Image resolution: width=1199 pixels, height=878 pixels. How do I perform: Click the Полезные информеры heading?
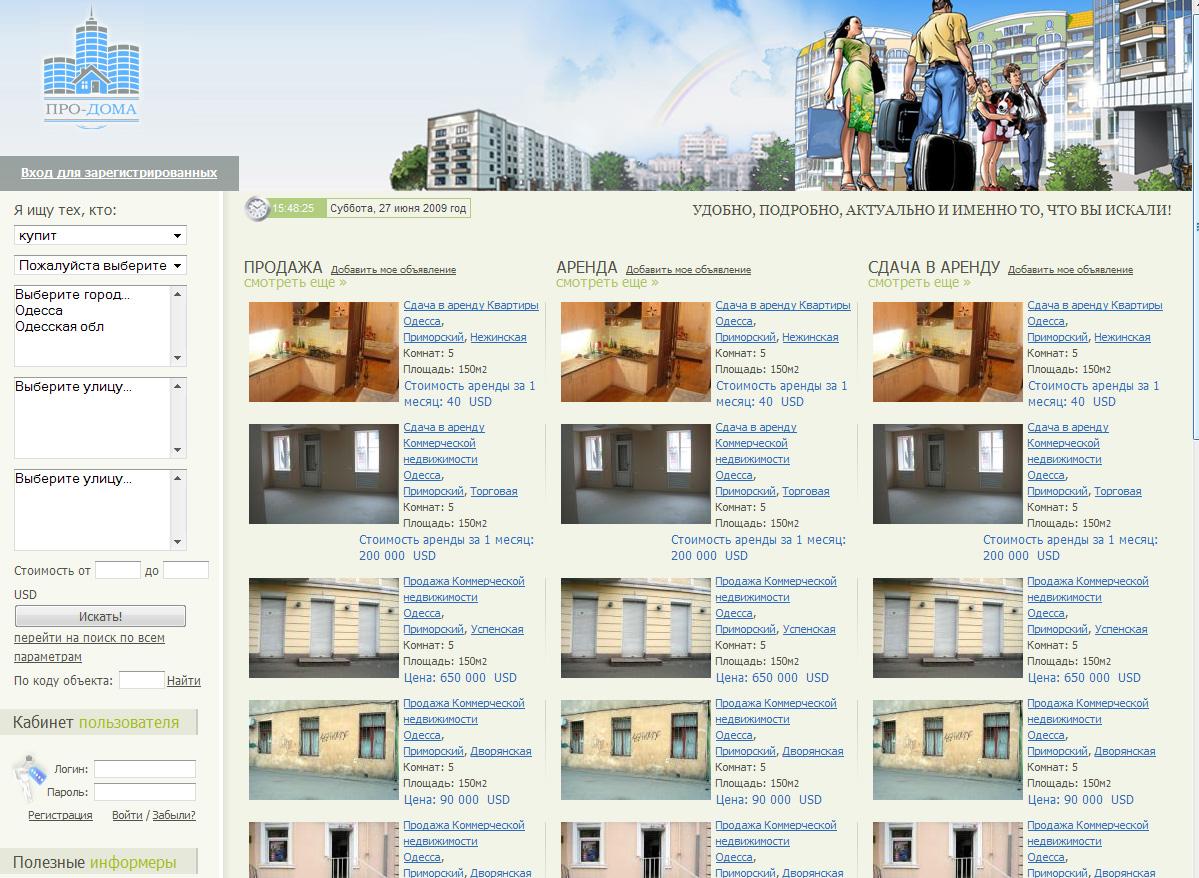click(x=95, y=863)
